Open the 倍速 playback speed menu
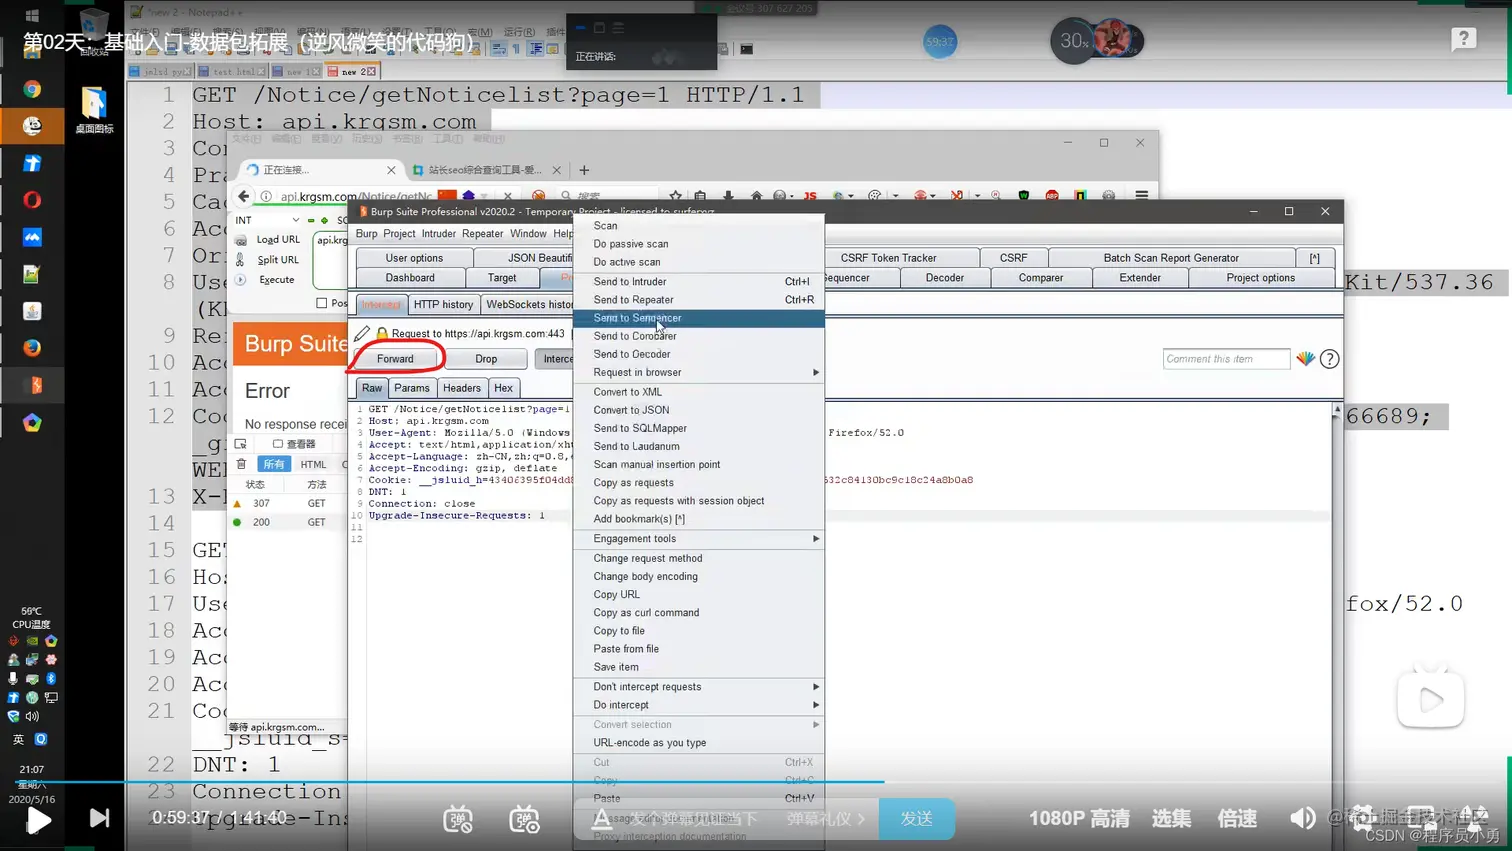Viewport: 1512px width, 851px height. point(1237,819)
